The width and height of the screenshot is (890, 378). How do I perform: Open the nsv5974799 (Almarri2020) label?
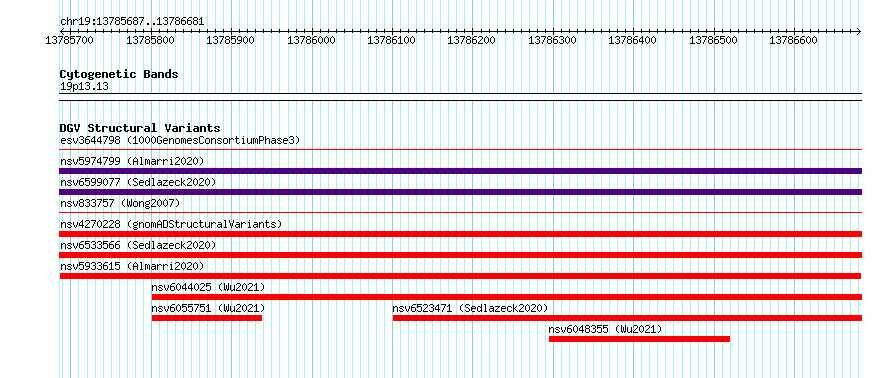coord(132,161)
